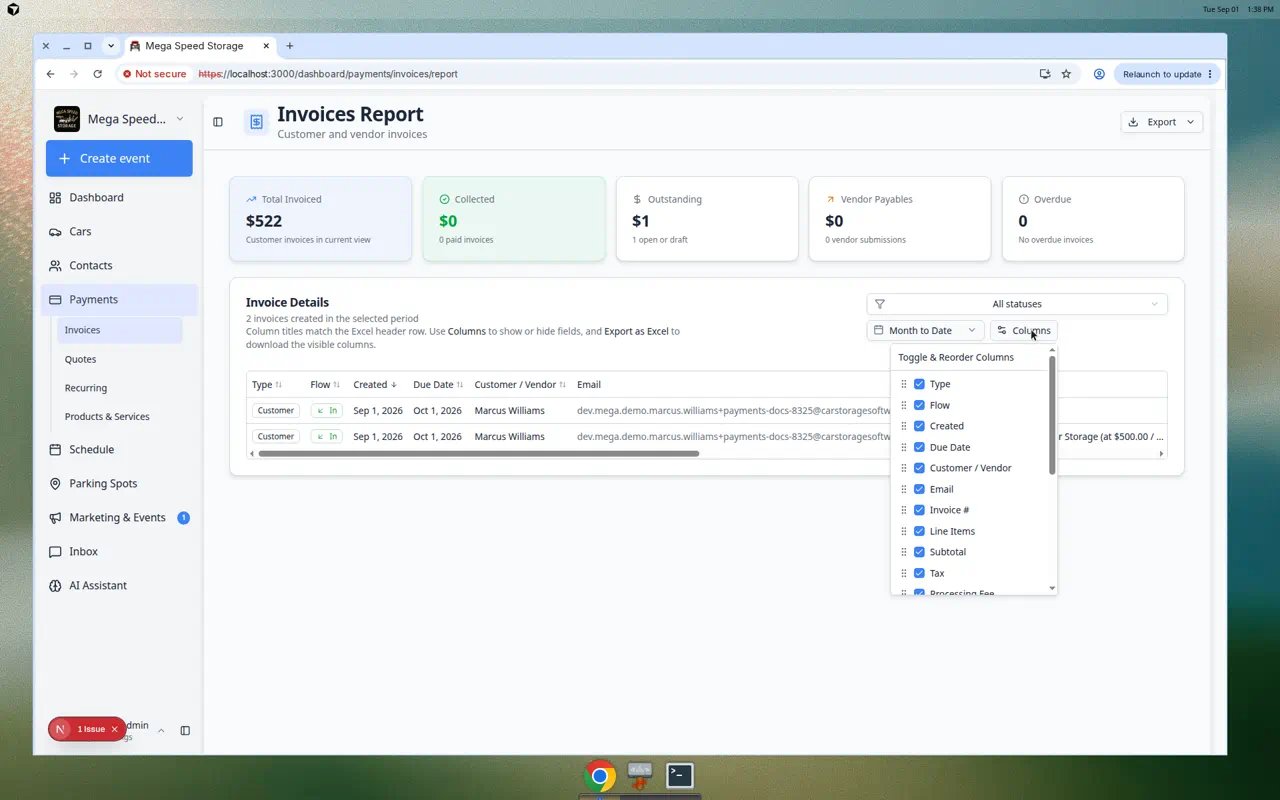Click the browser reload icon
The width and height of the screenshot is (1280, 800).
click(97, 74)
